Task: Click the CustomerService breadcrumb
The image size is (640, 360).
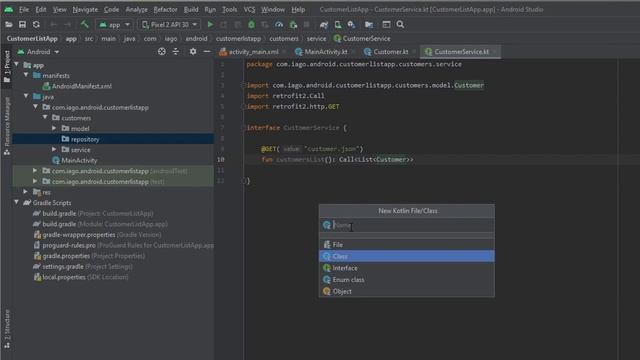Action: click(362, 39)
